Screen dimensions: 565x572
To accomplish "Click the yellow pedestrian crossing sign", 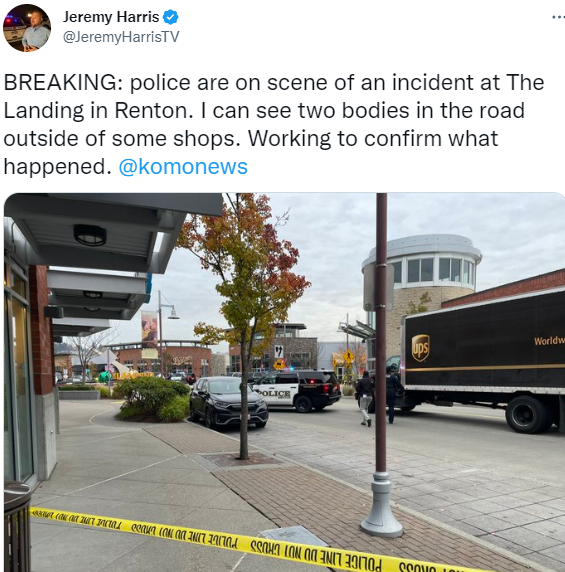I will point(348,356).
